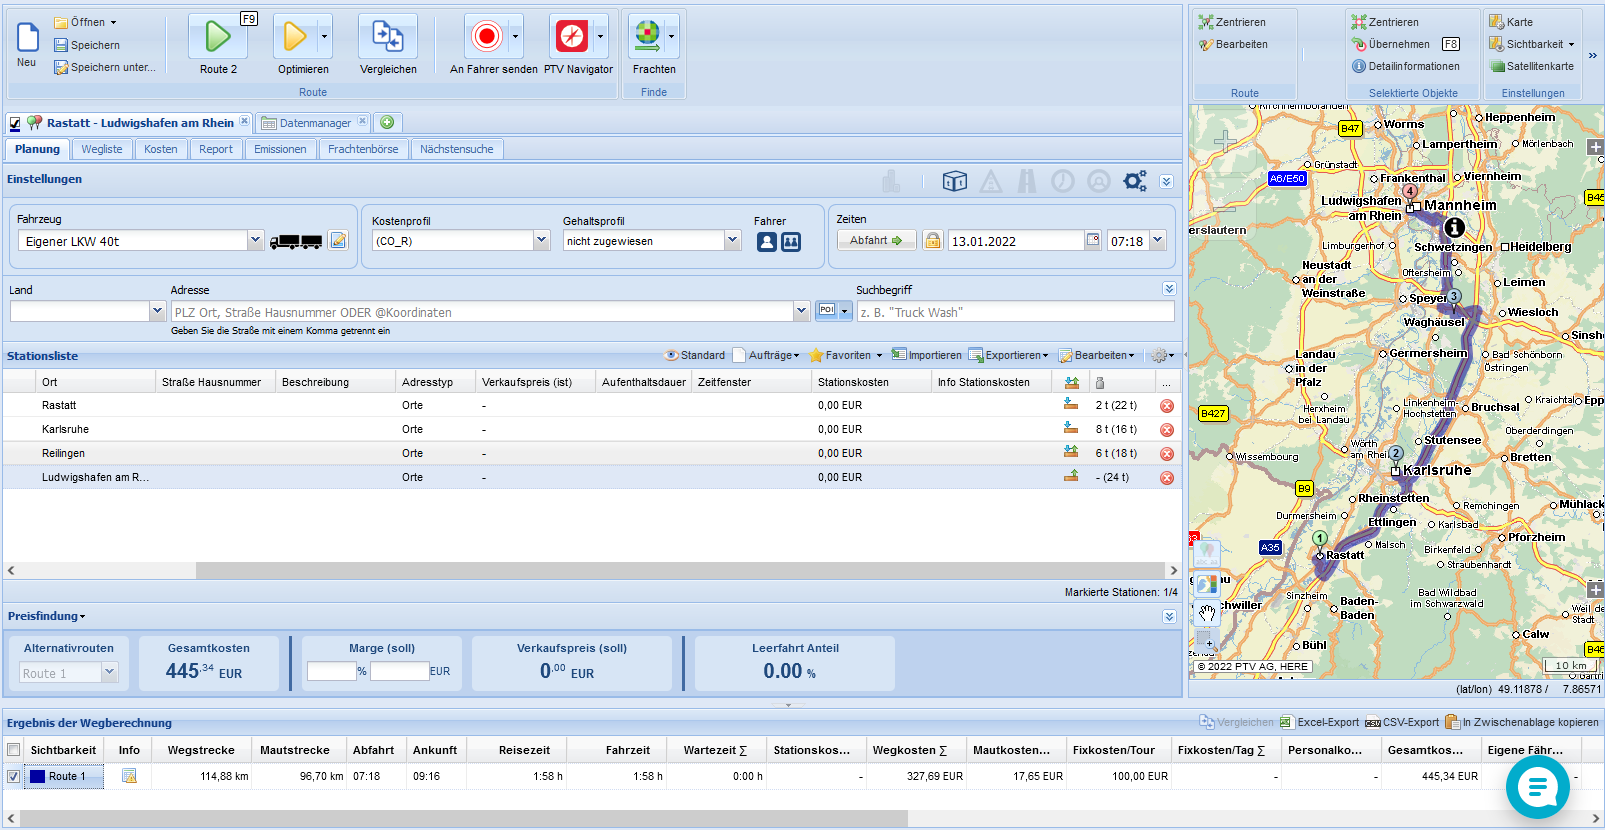Toggle the Route 1 visibility checkbox
This screenshot has width=1605, height=830.
(x=14, y=777)
